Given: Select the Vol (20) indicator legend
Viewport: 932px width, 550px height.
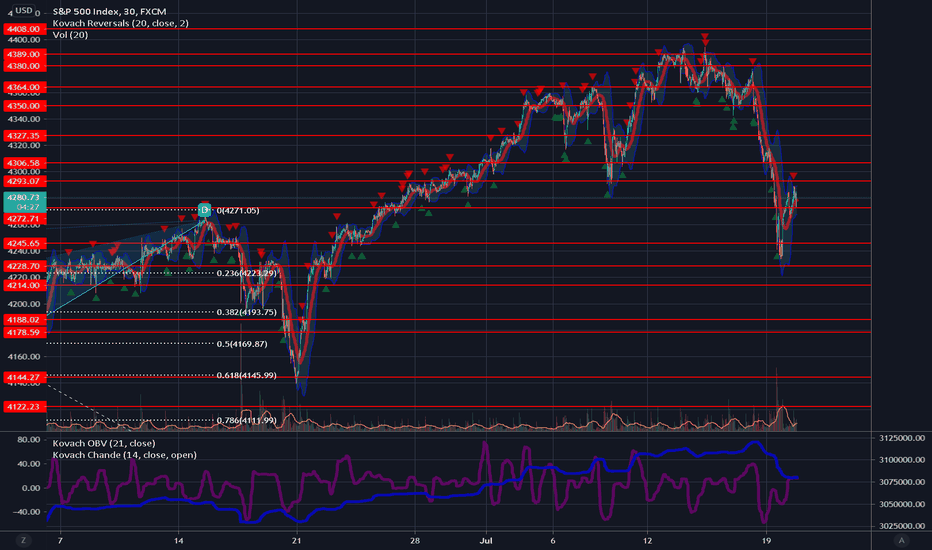Looking at the screenshot, I should tap(70, 35).
